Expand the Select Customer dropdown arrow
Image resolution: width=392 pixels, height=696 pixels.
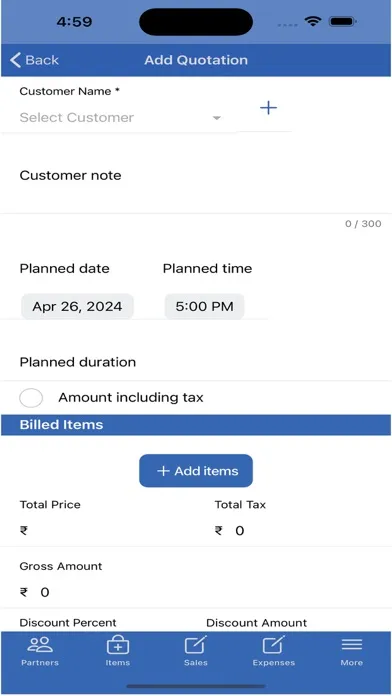pos(217,118)
